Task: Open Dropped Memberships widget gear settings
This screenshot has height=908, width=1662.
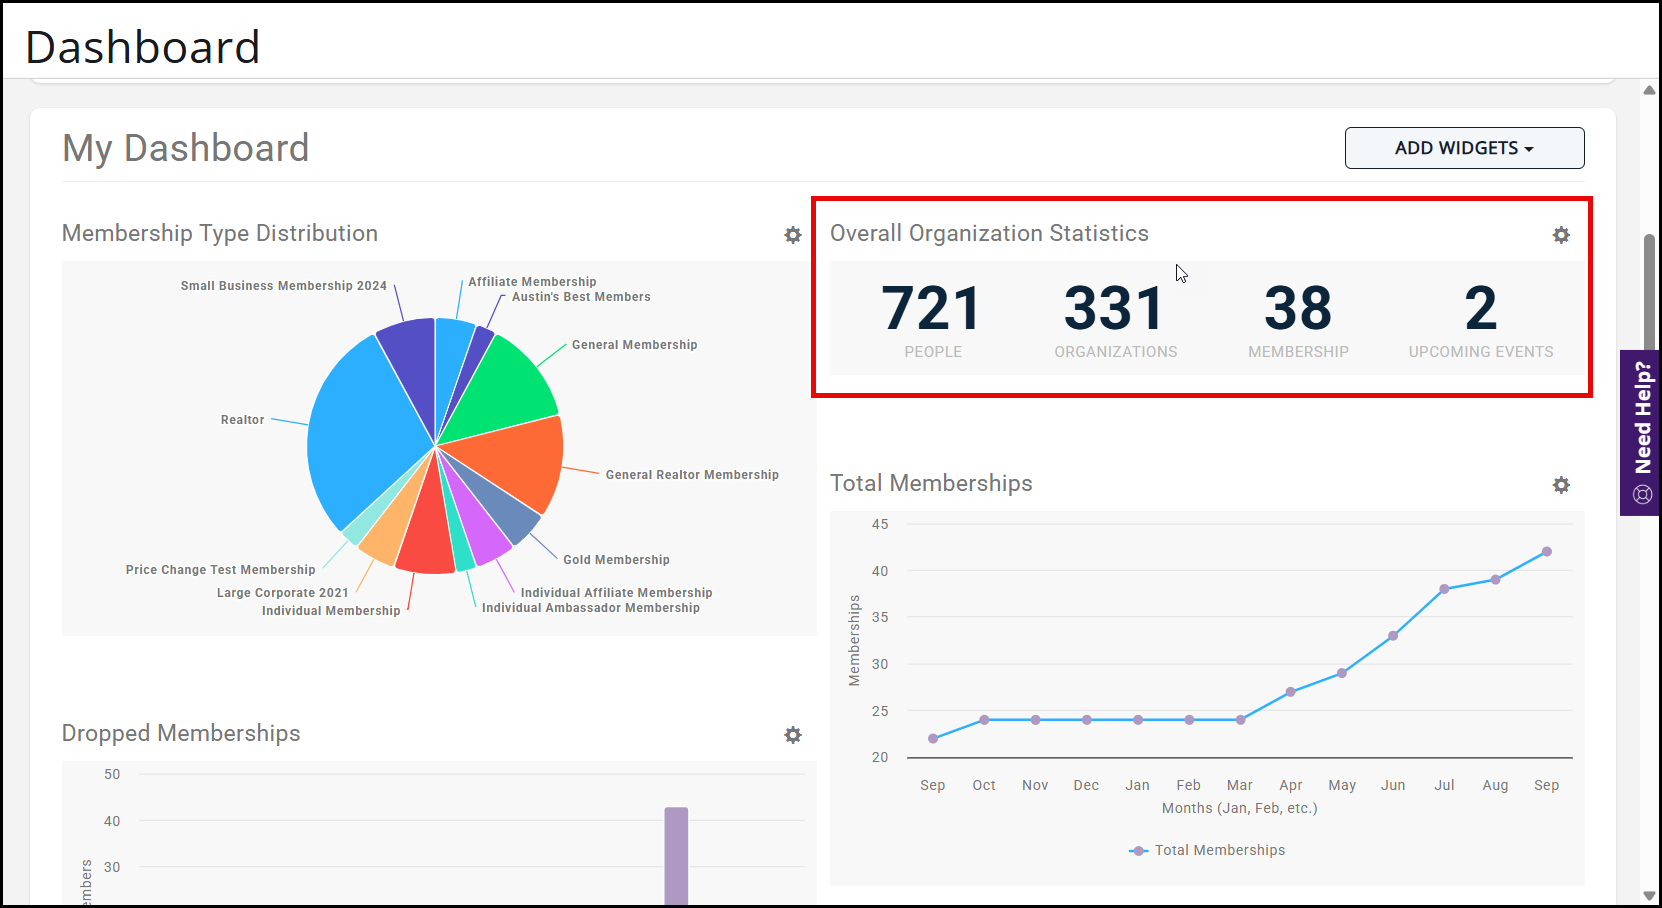Action: click(x=793, y=735)
